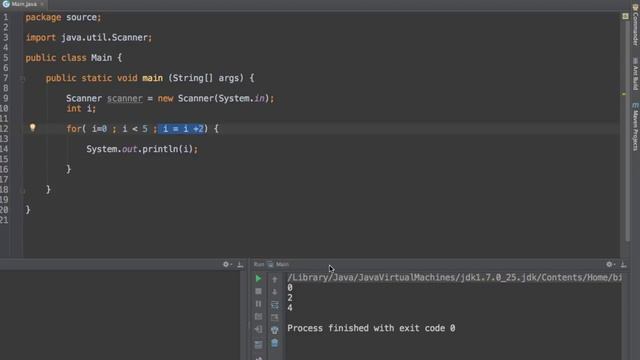Click on 'System.out.println(i);' code line
The image size is (640, 360).
[x=142, y=149]
